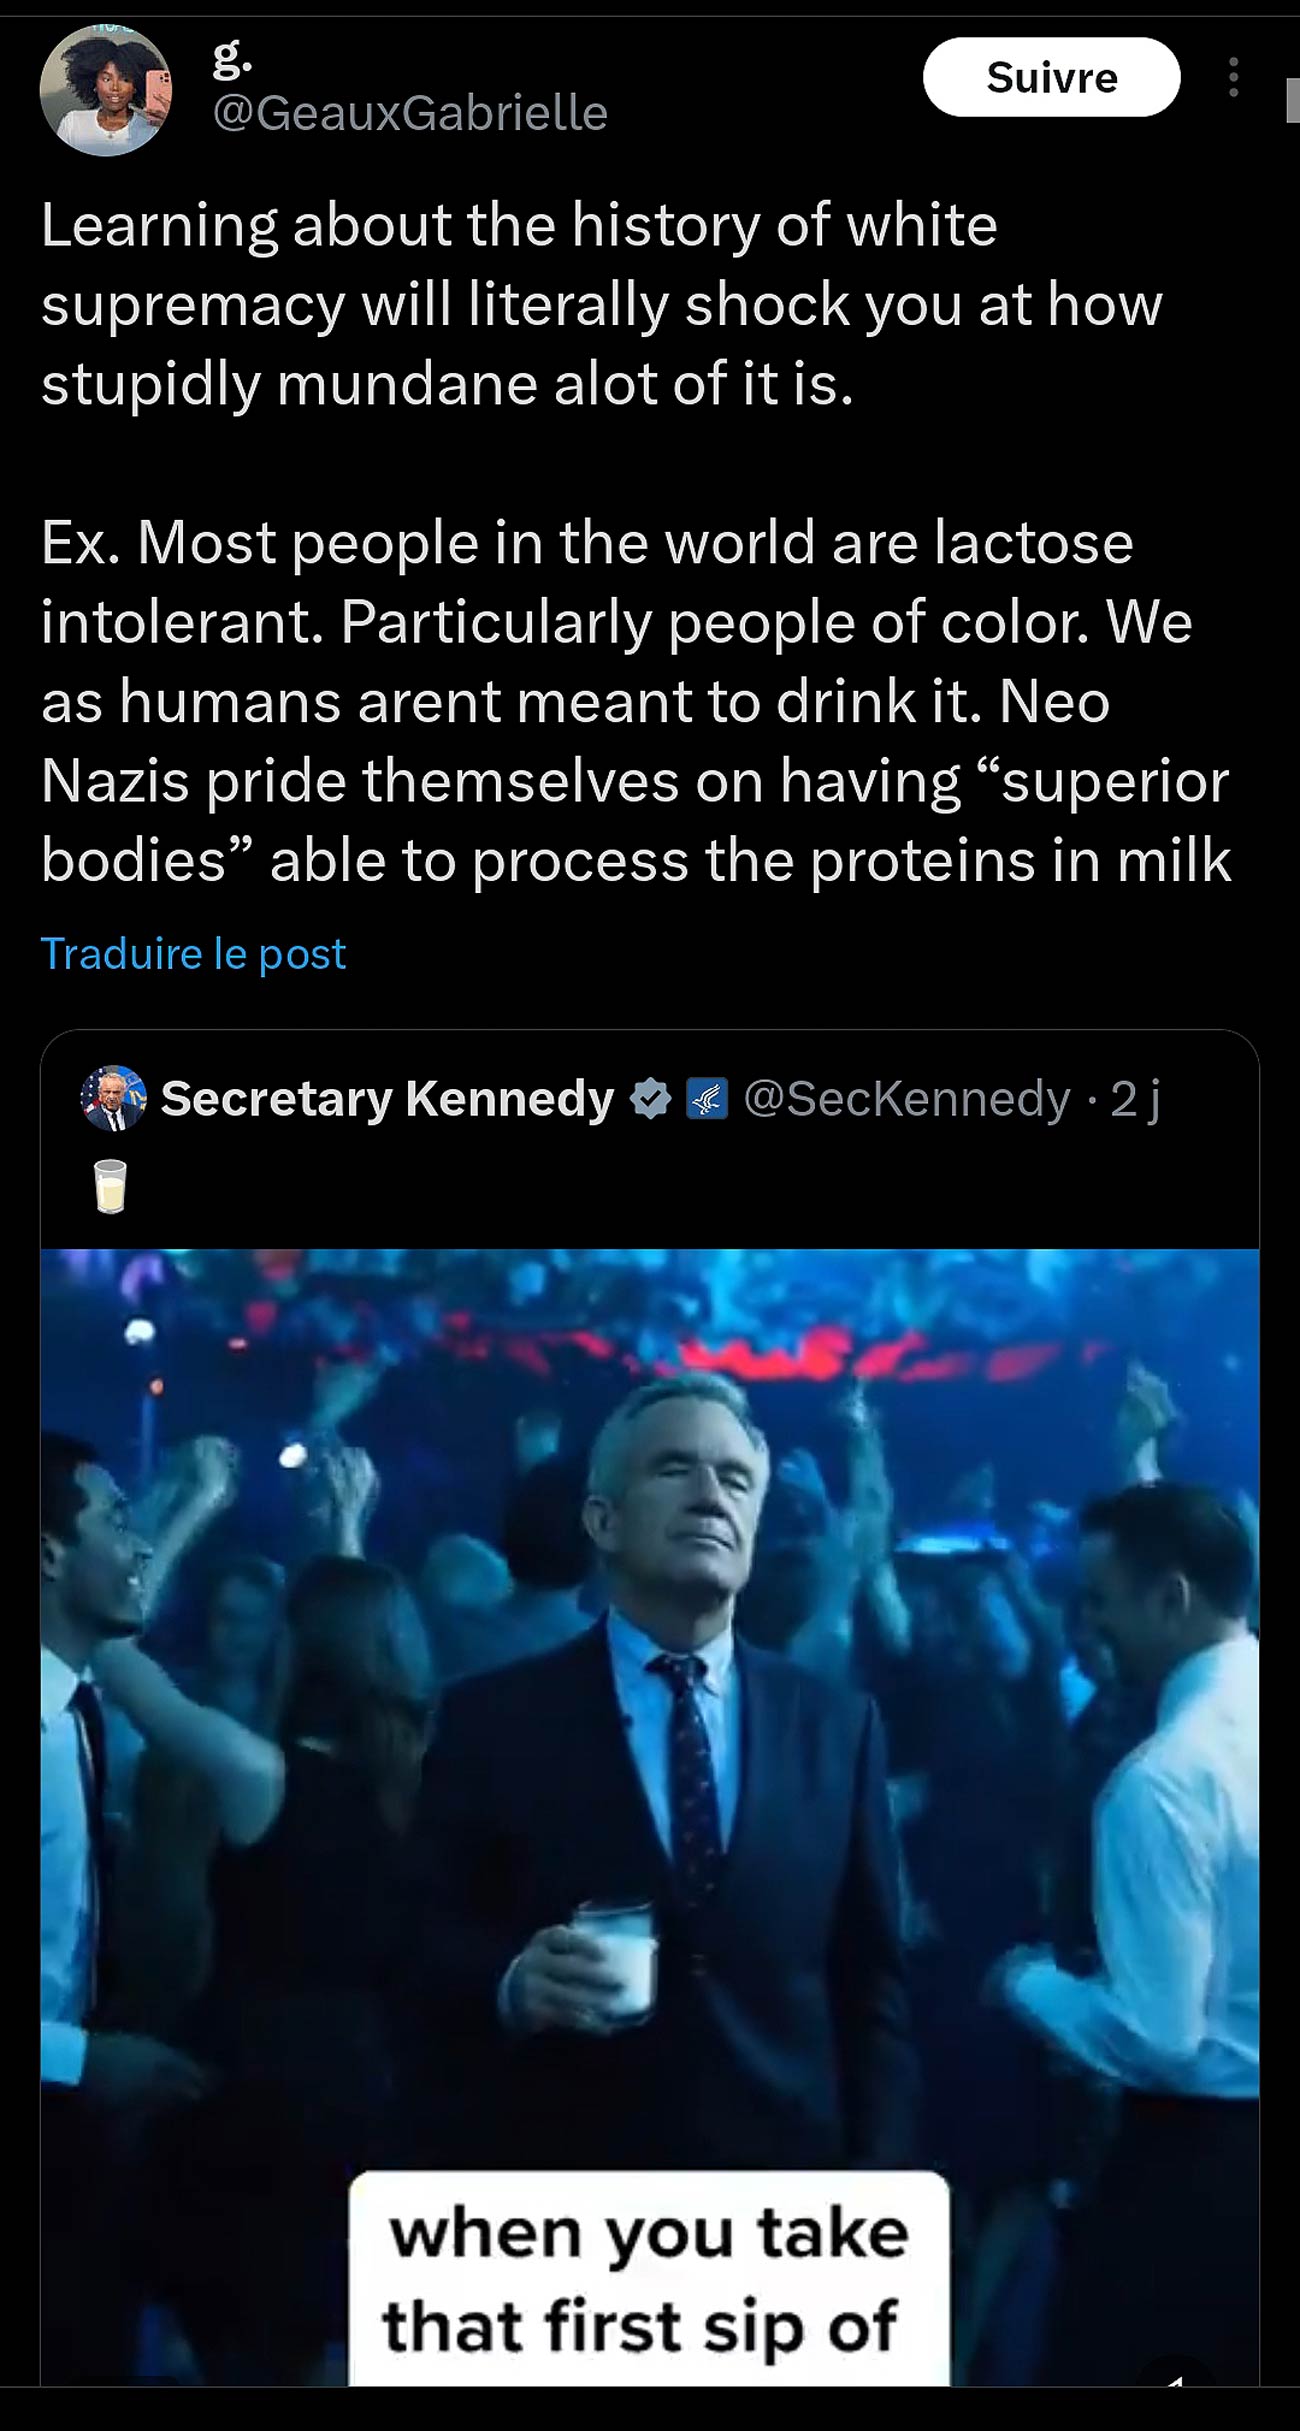Click the main tweet text about lactose intolerance
The image size is (1300, 2431).
636,700
